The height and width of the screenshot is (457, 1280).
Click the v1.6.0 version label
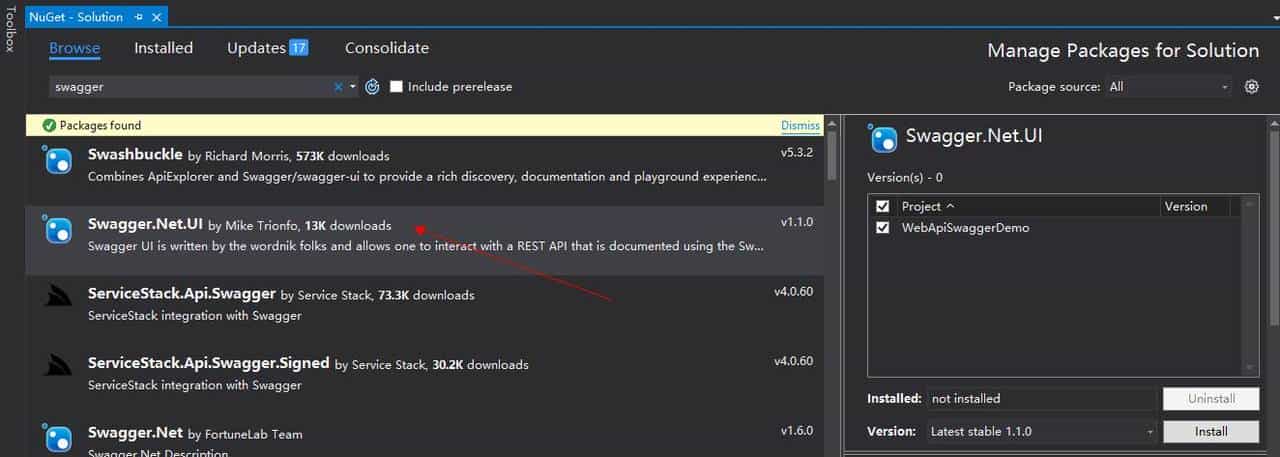797,431
